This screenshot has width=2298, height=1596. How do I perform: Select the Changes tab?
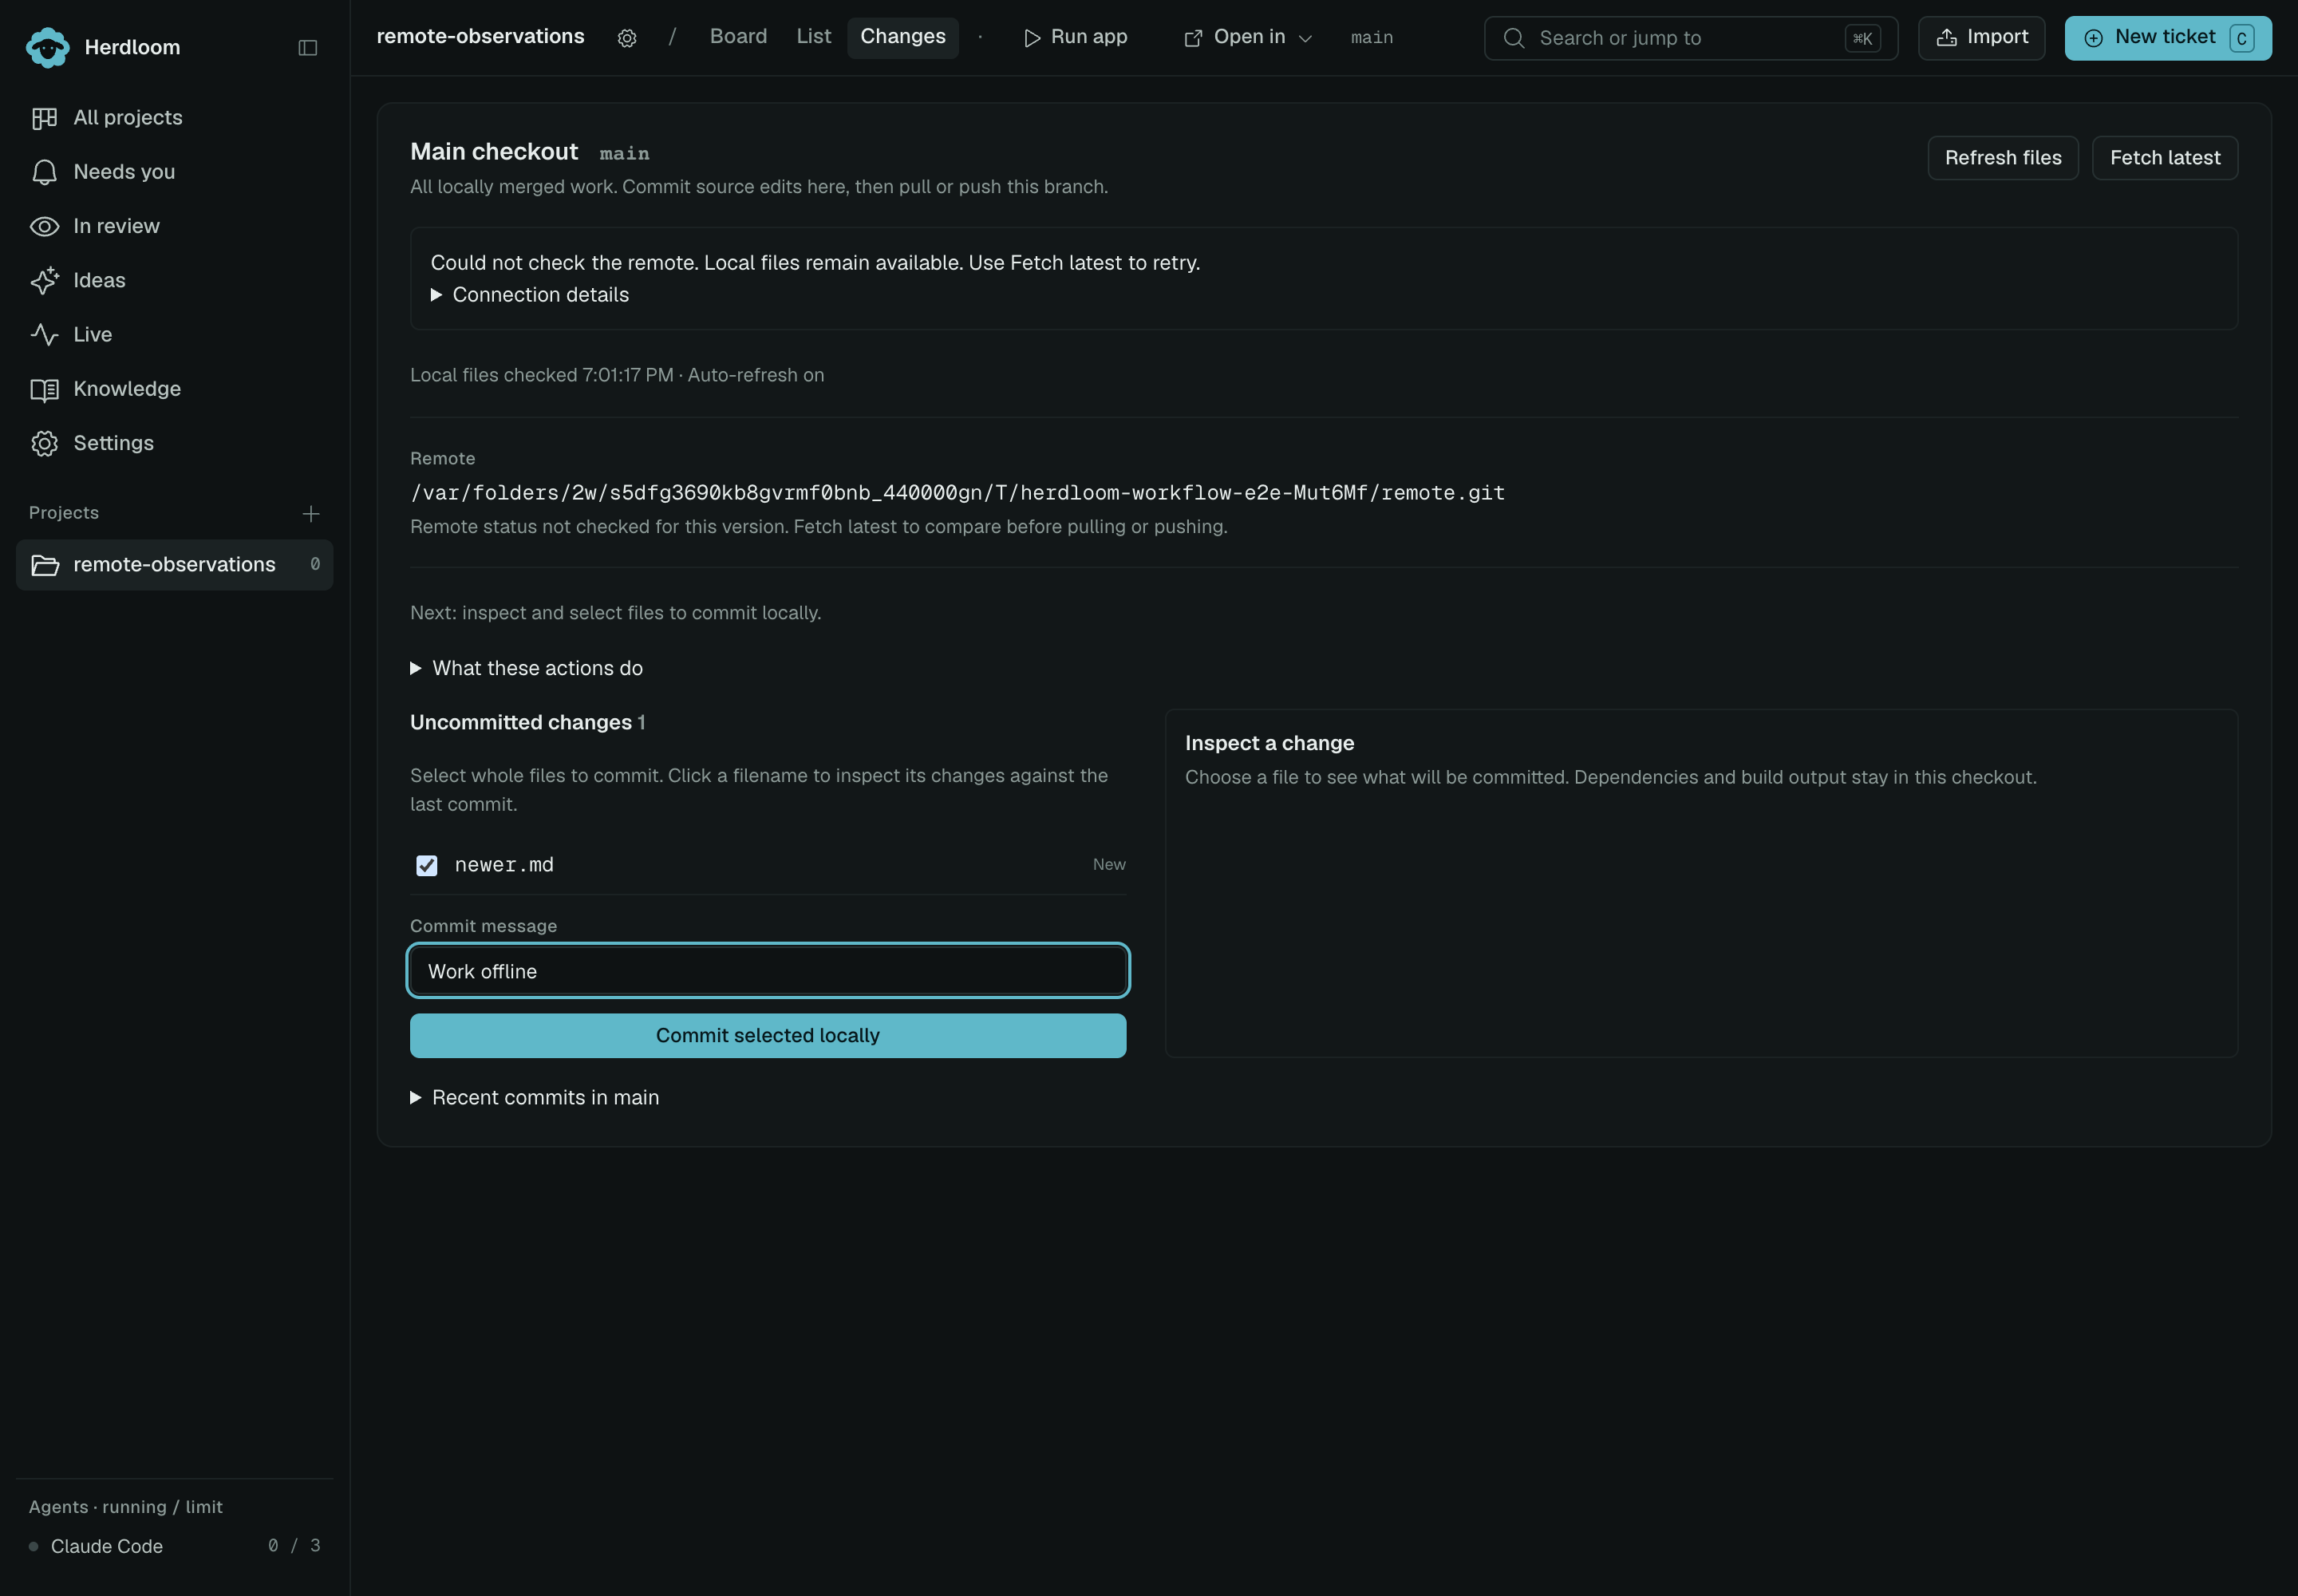pos(903,37)
